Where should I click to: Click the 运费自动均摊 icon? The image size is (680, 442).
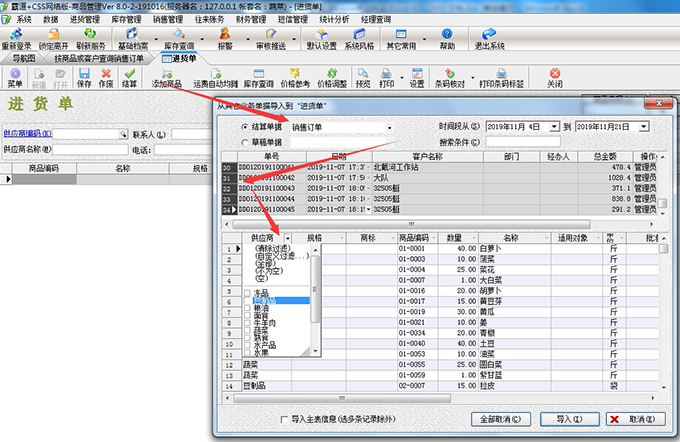coord(216,73)
